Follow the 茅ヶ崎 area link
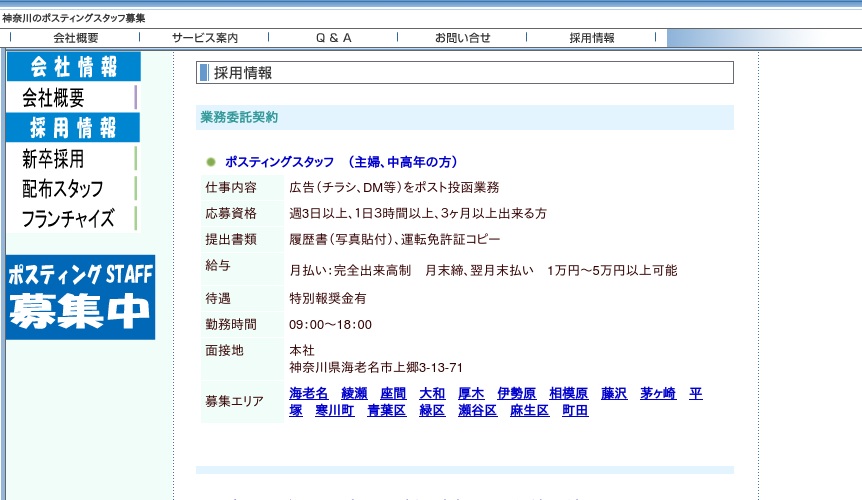The height and width of the screenshot is (500, 862). (x=659, y=394)
